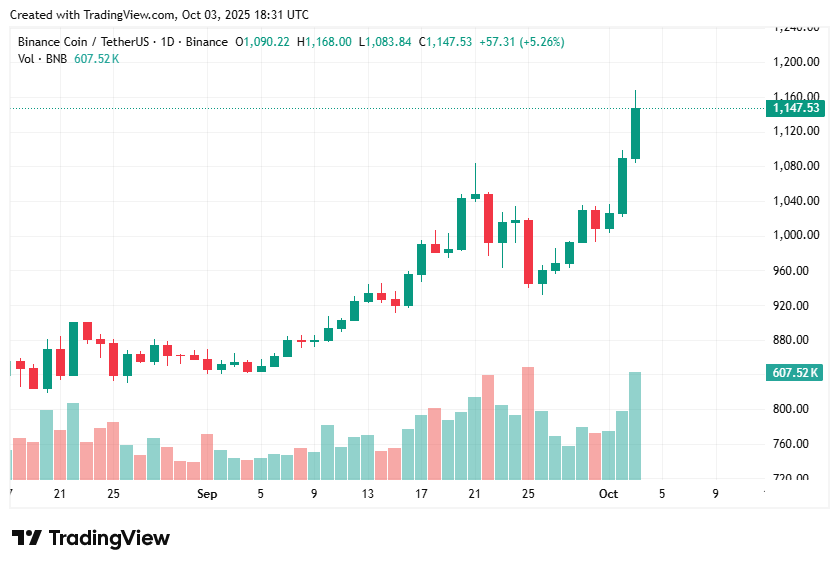Screen dimensions: 839x568
Task: Click the 1,000.00 price axis label
Action: click(x=796, y=235)
